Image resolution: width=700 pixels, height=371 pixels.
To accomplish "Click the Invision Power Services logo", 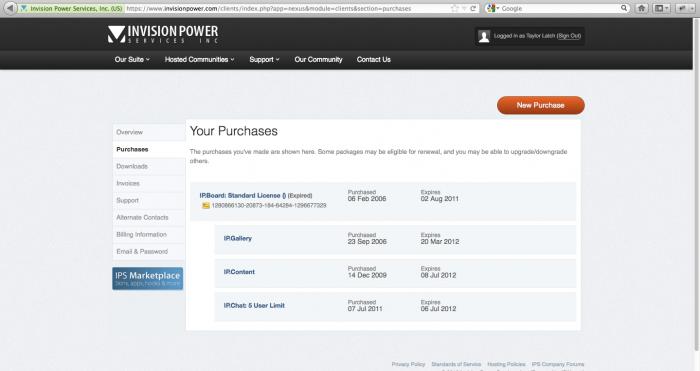I will [163, 34].
